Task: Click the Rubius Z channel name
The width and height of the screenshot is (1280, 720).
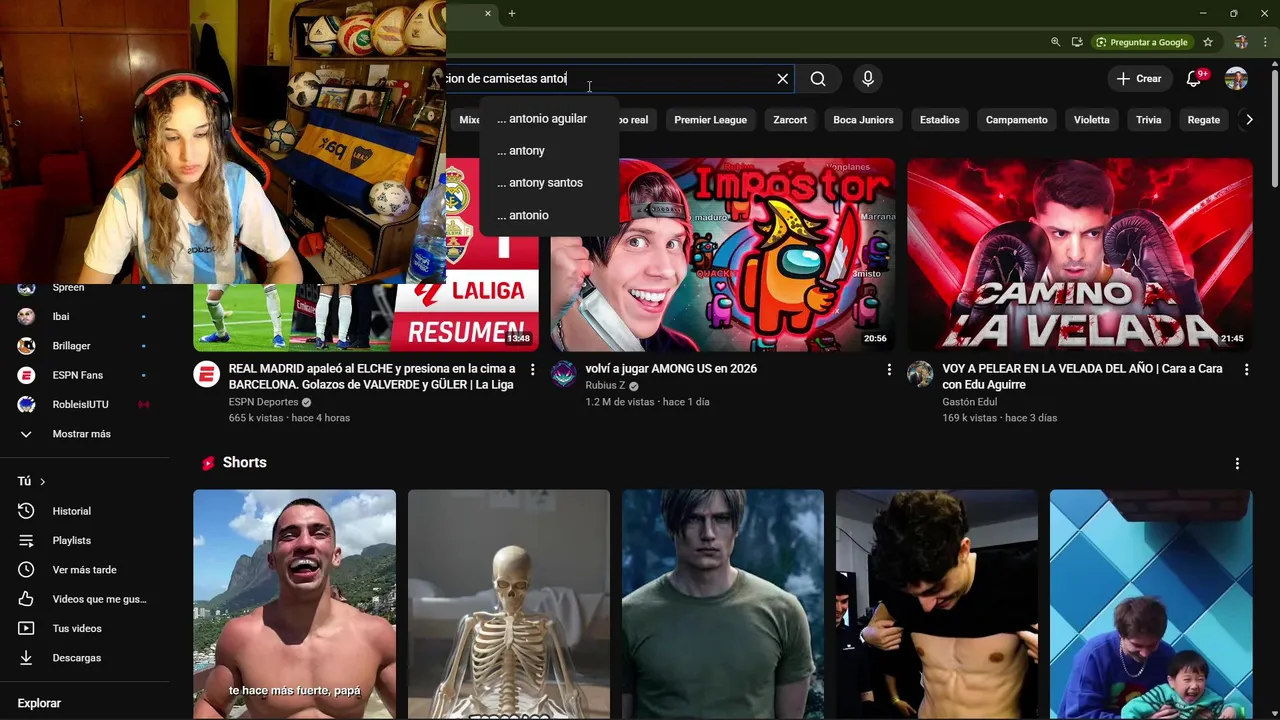Action: [605, 386]
